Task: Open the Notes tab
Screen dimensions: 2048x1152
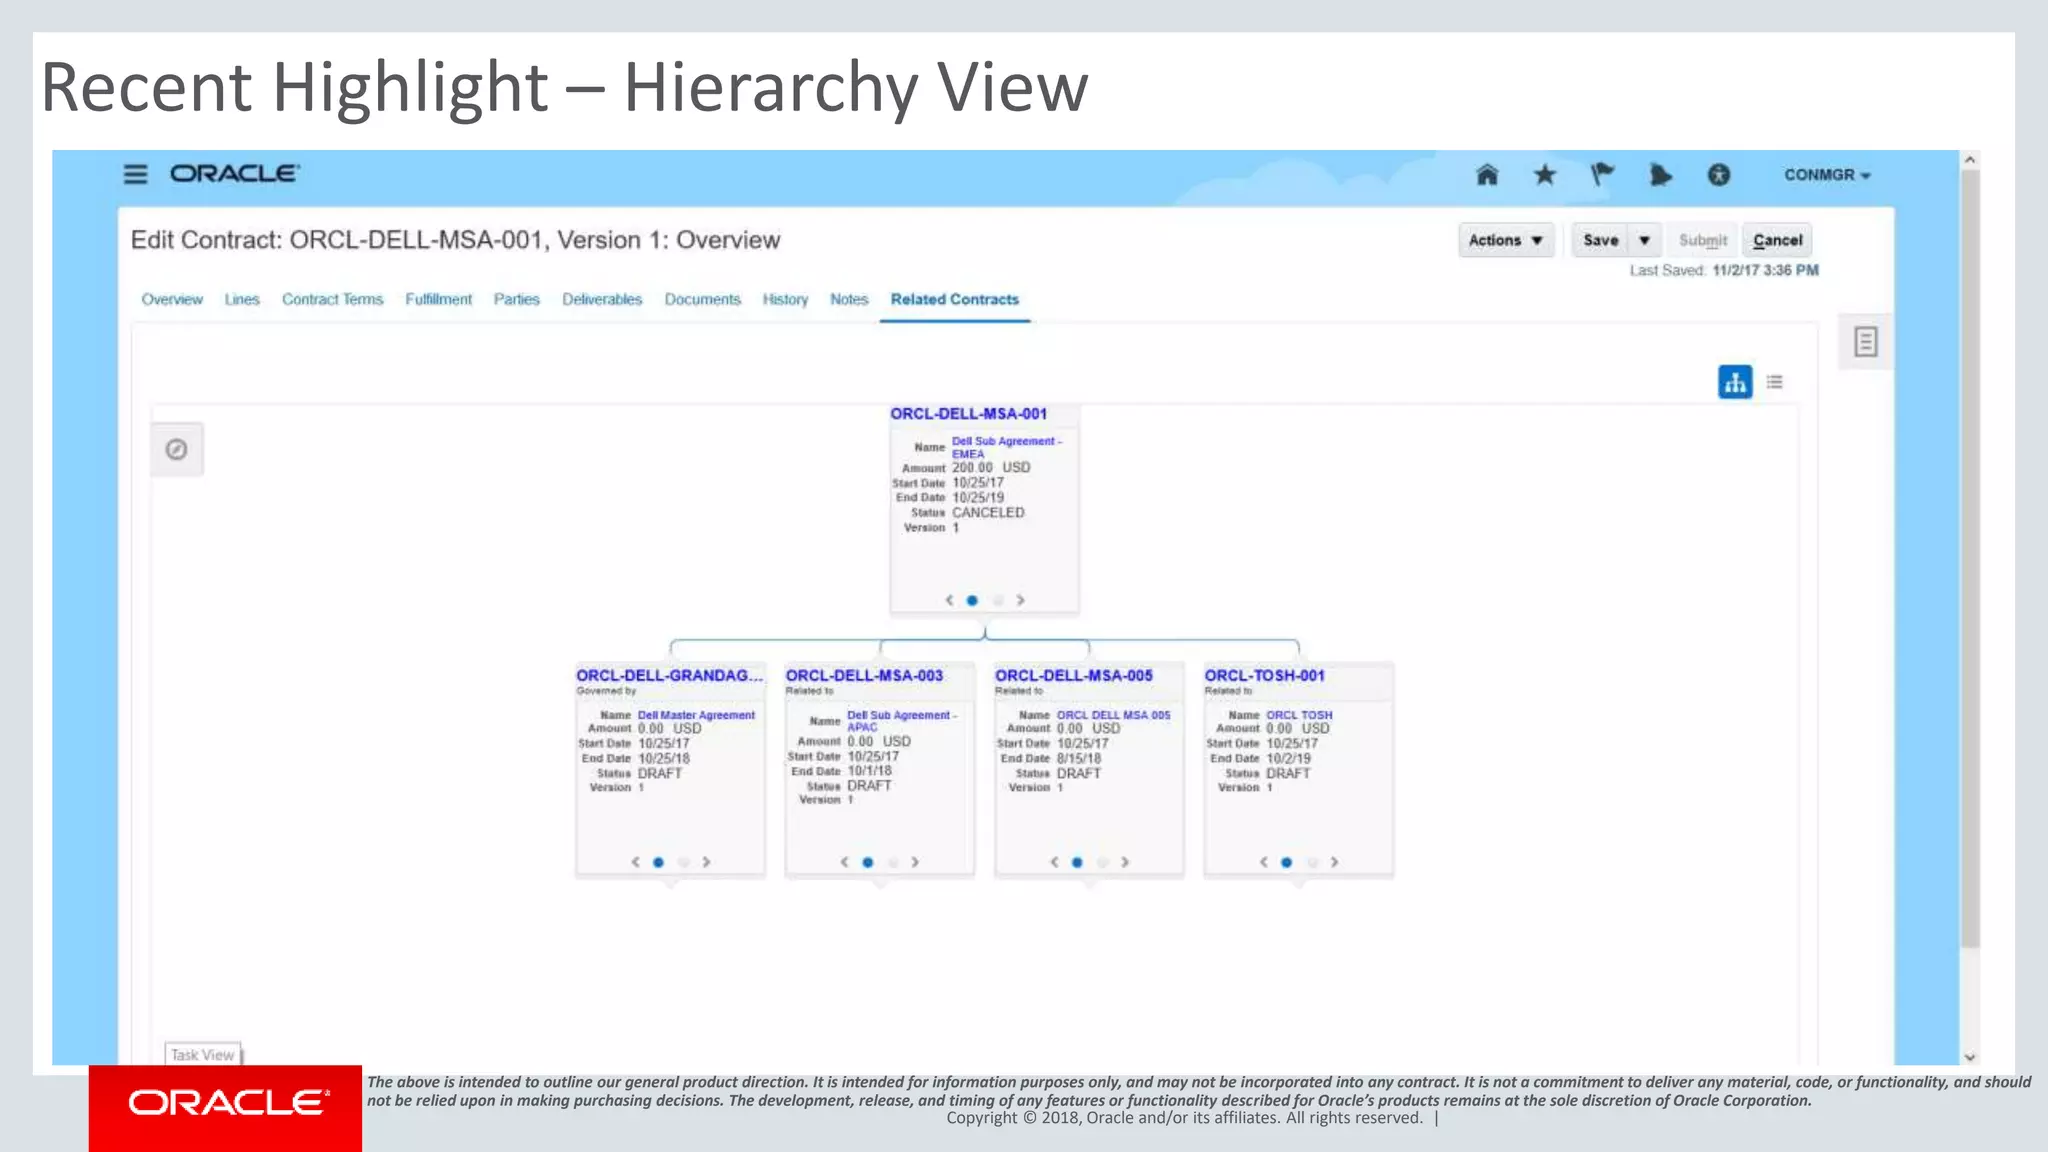Action: [x=849, y=299]
